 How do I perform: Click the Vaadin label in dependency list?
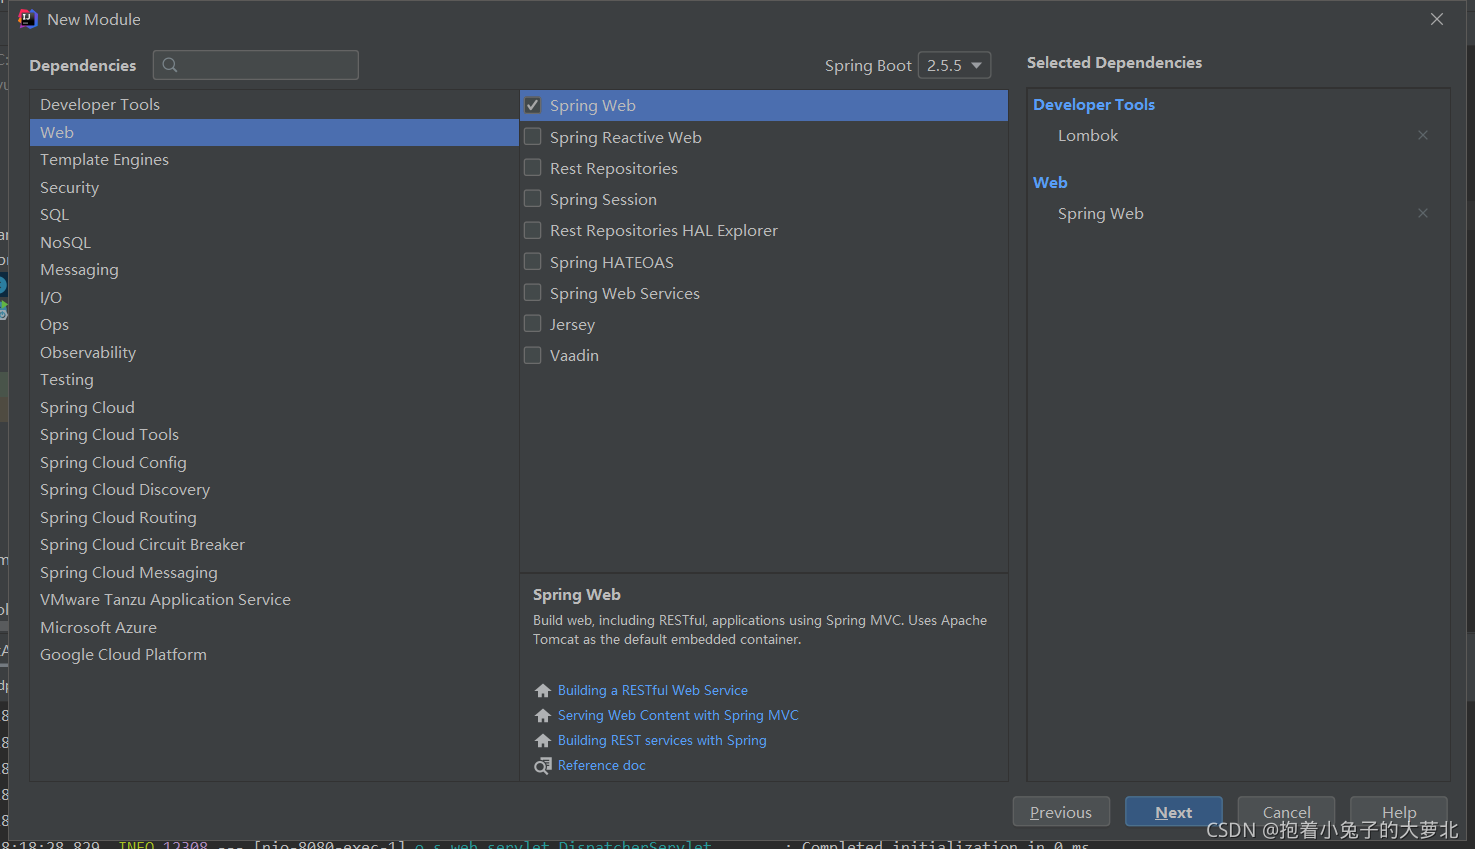pos(574,355)
